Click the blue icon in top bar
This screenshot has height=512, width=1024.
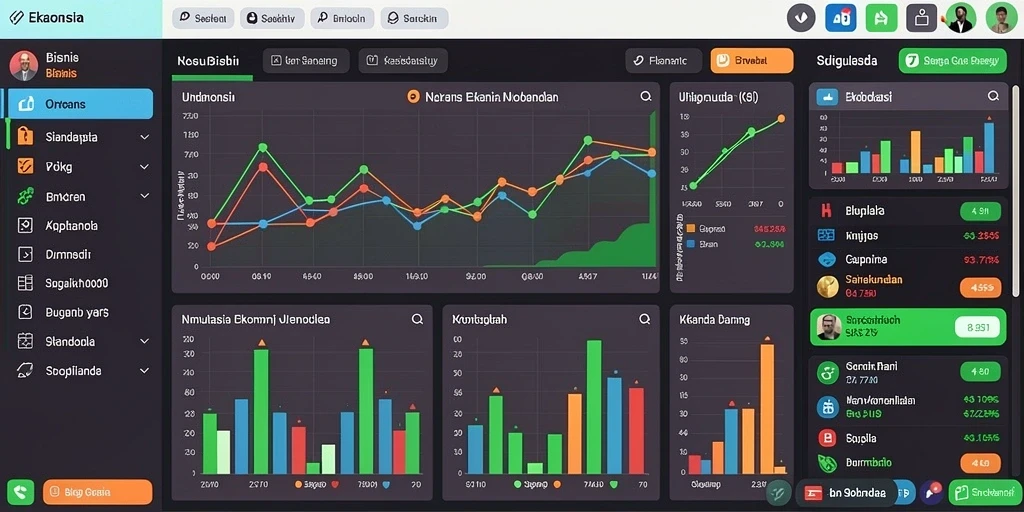coord(840,18)
